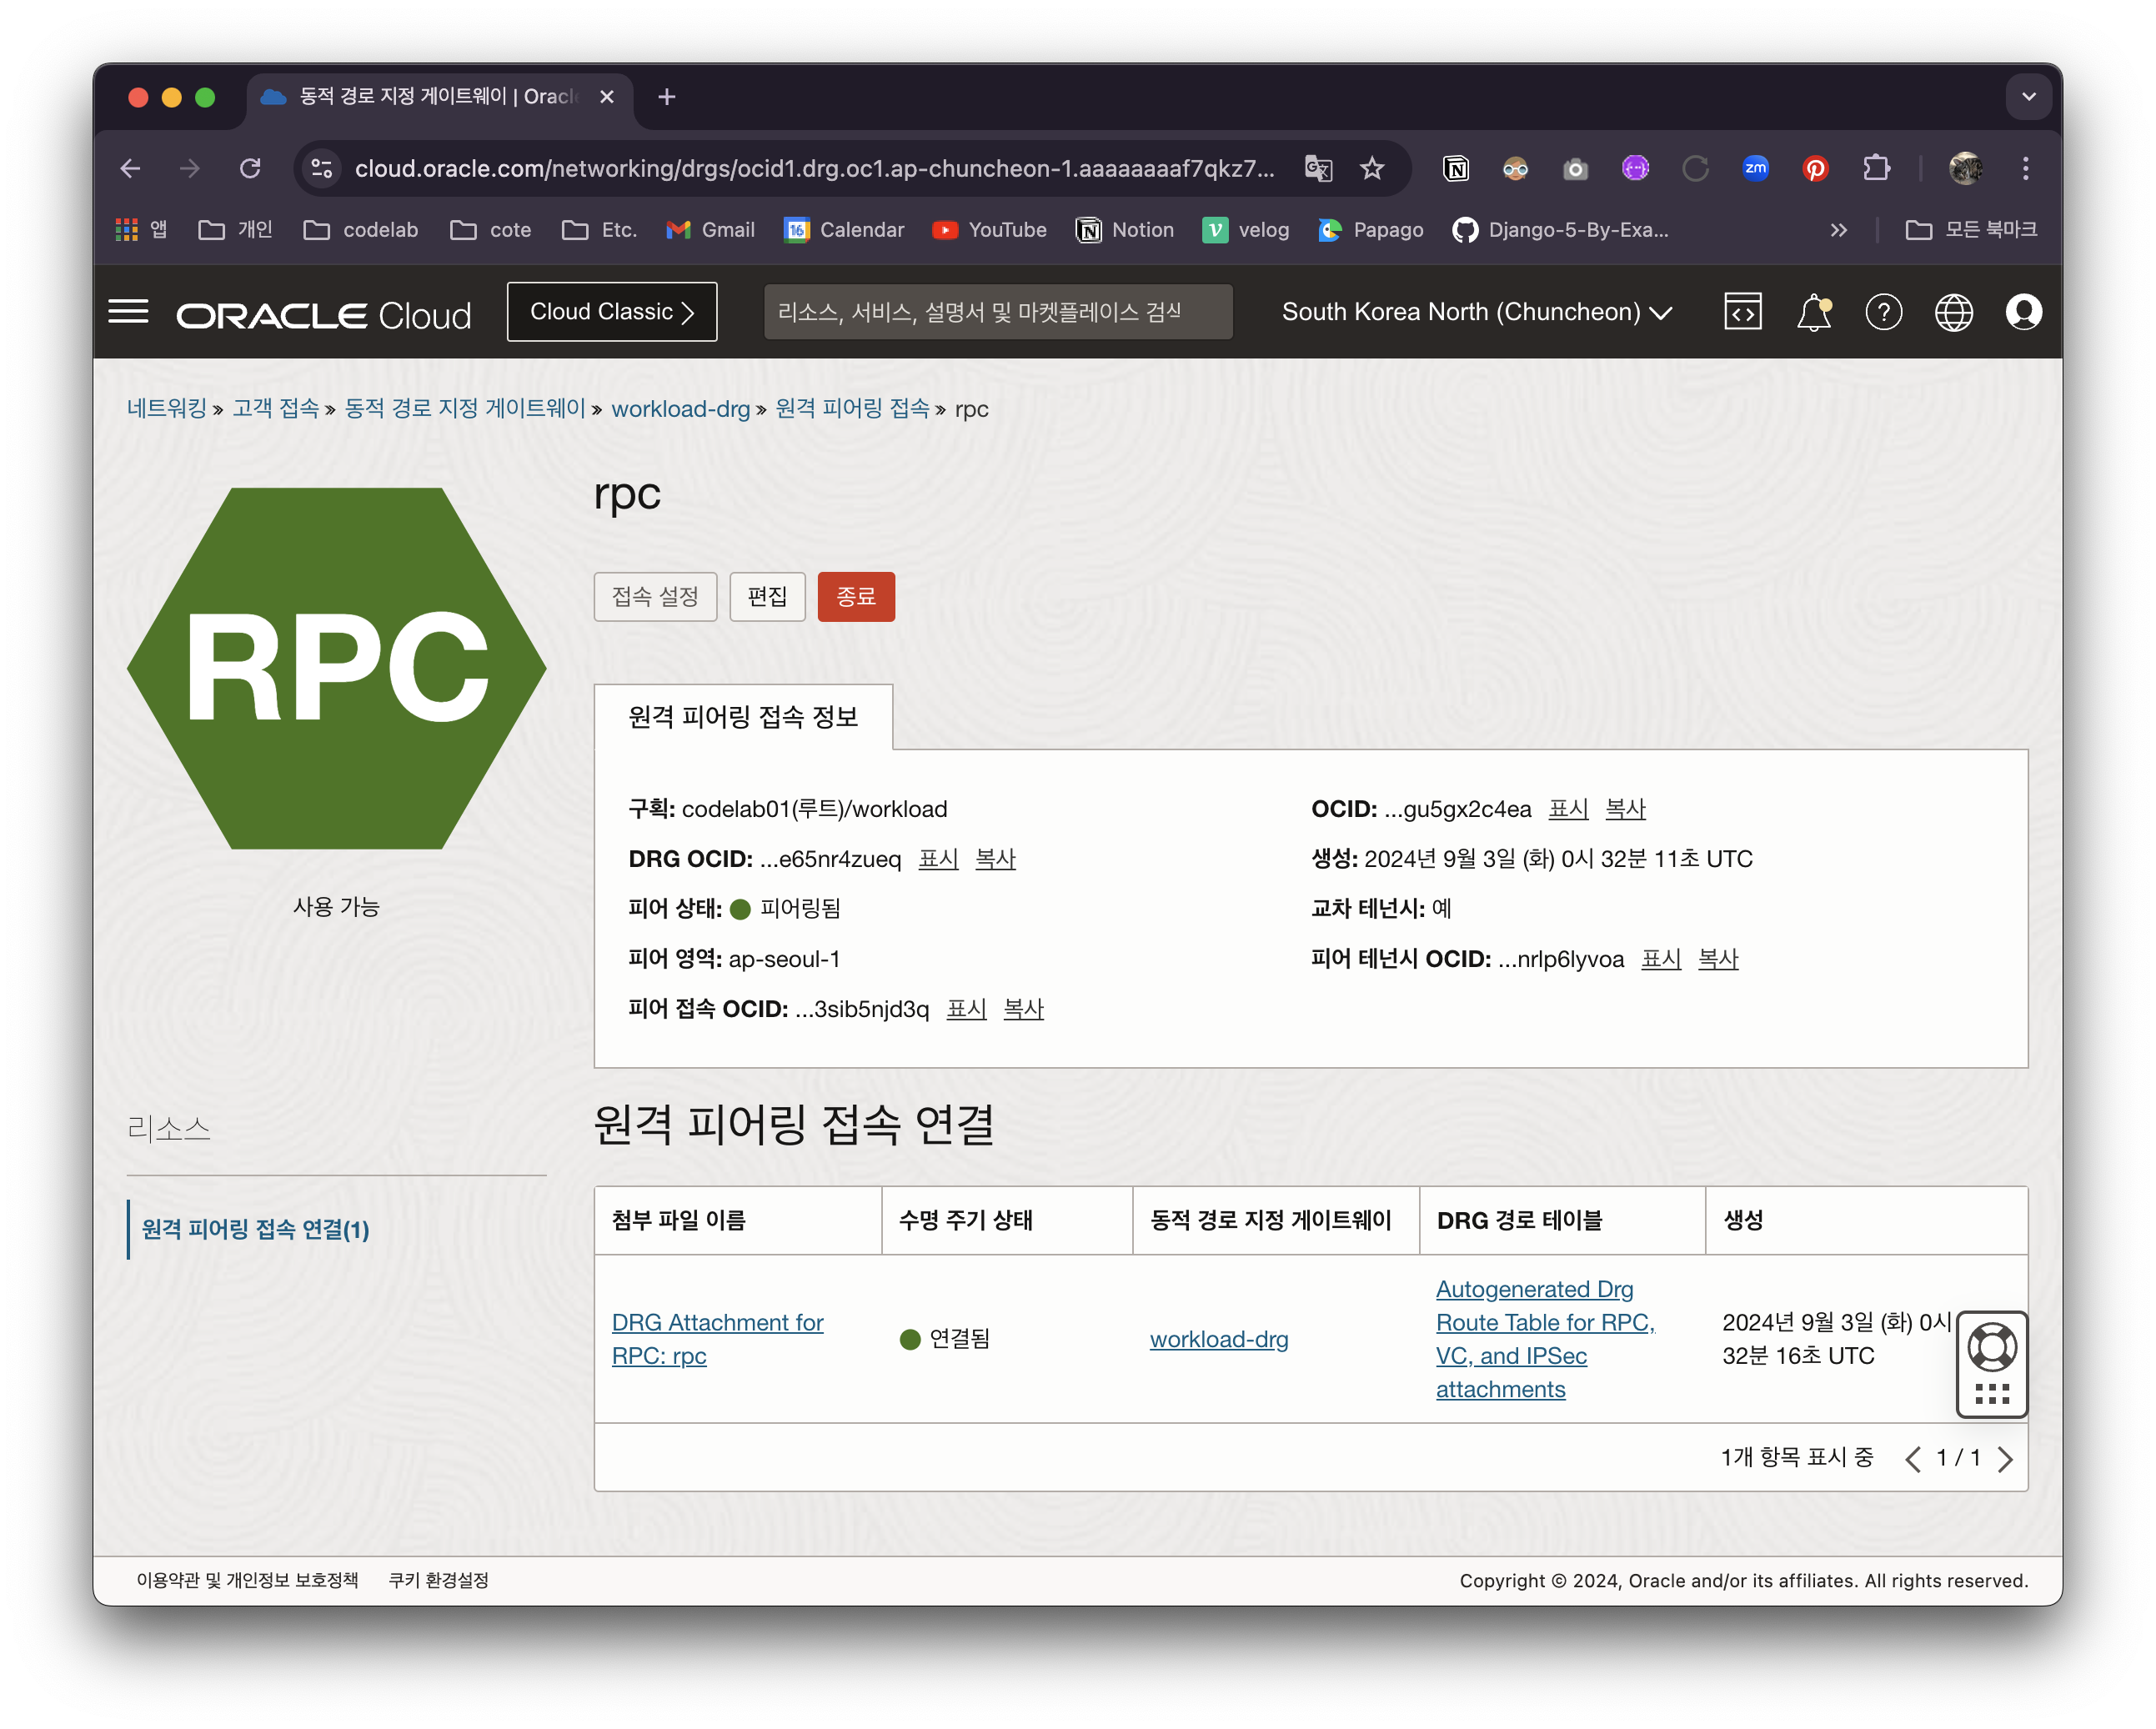Open the Chrome tab search dropdown arrow

2028,97
